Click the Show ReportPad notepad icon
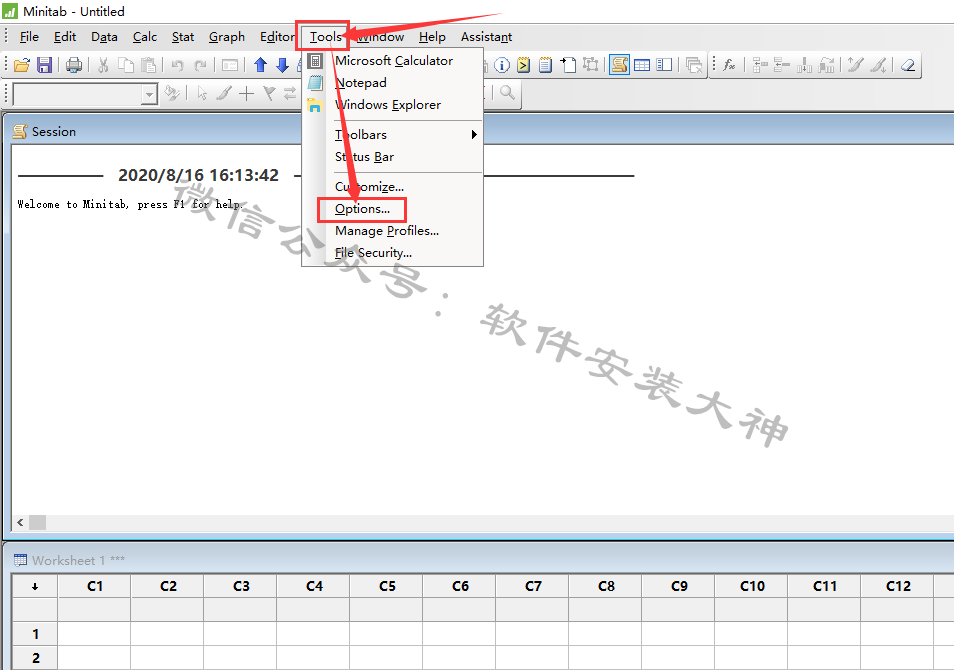 [546, 65]
